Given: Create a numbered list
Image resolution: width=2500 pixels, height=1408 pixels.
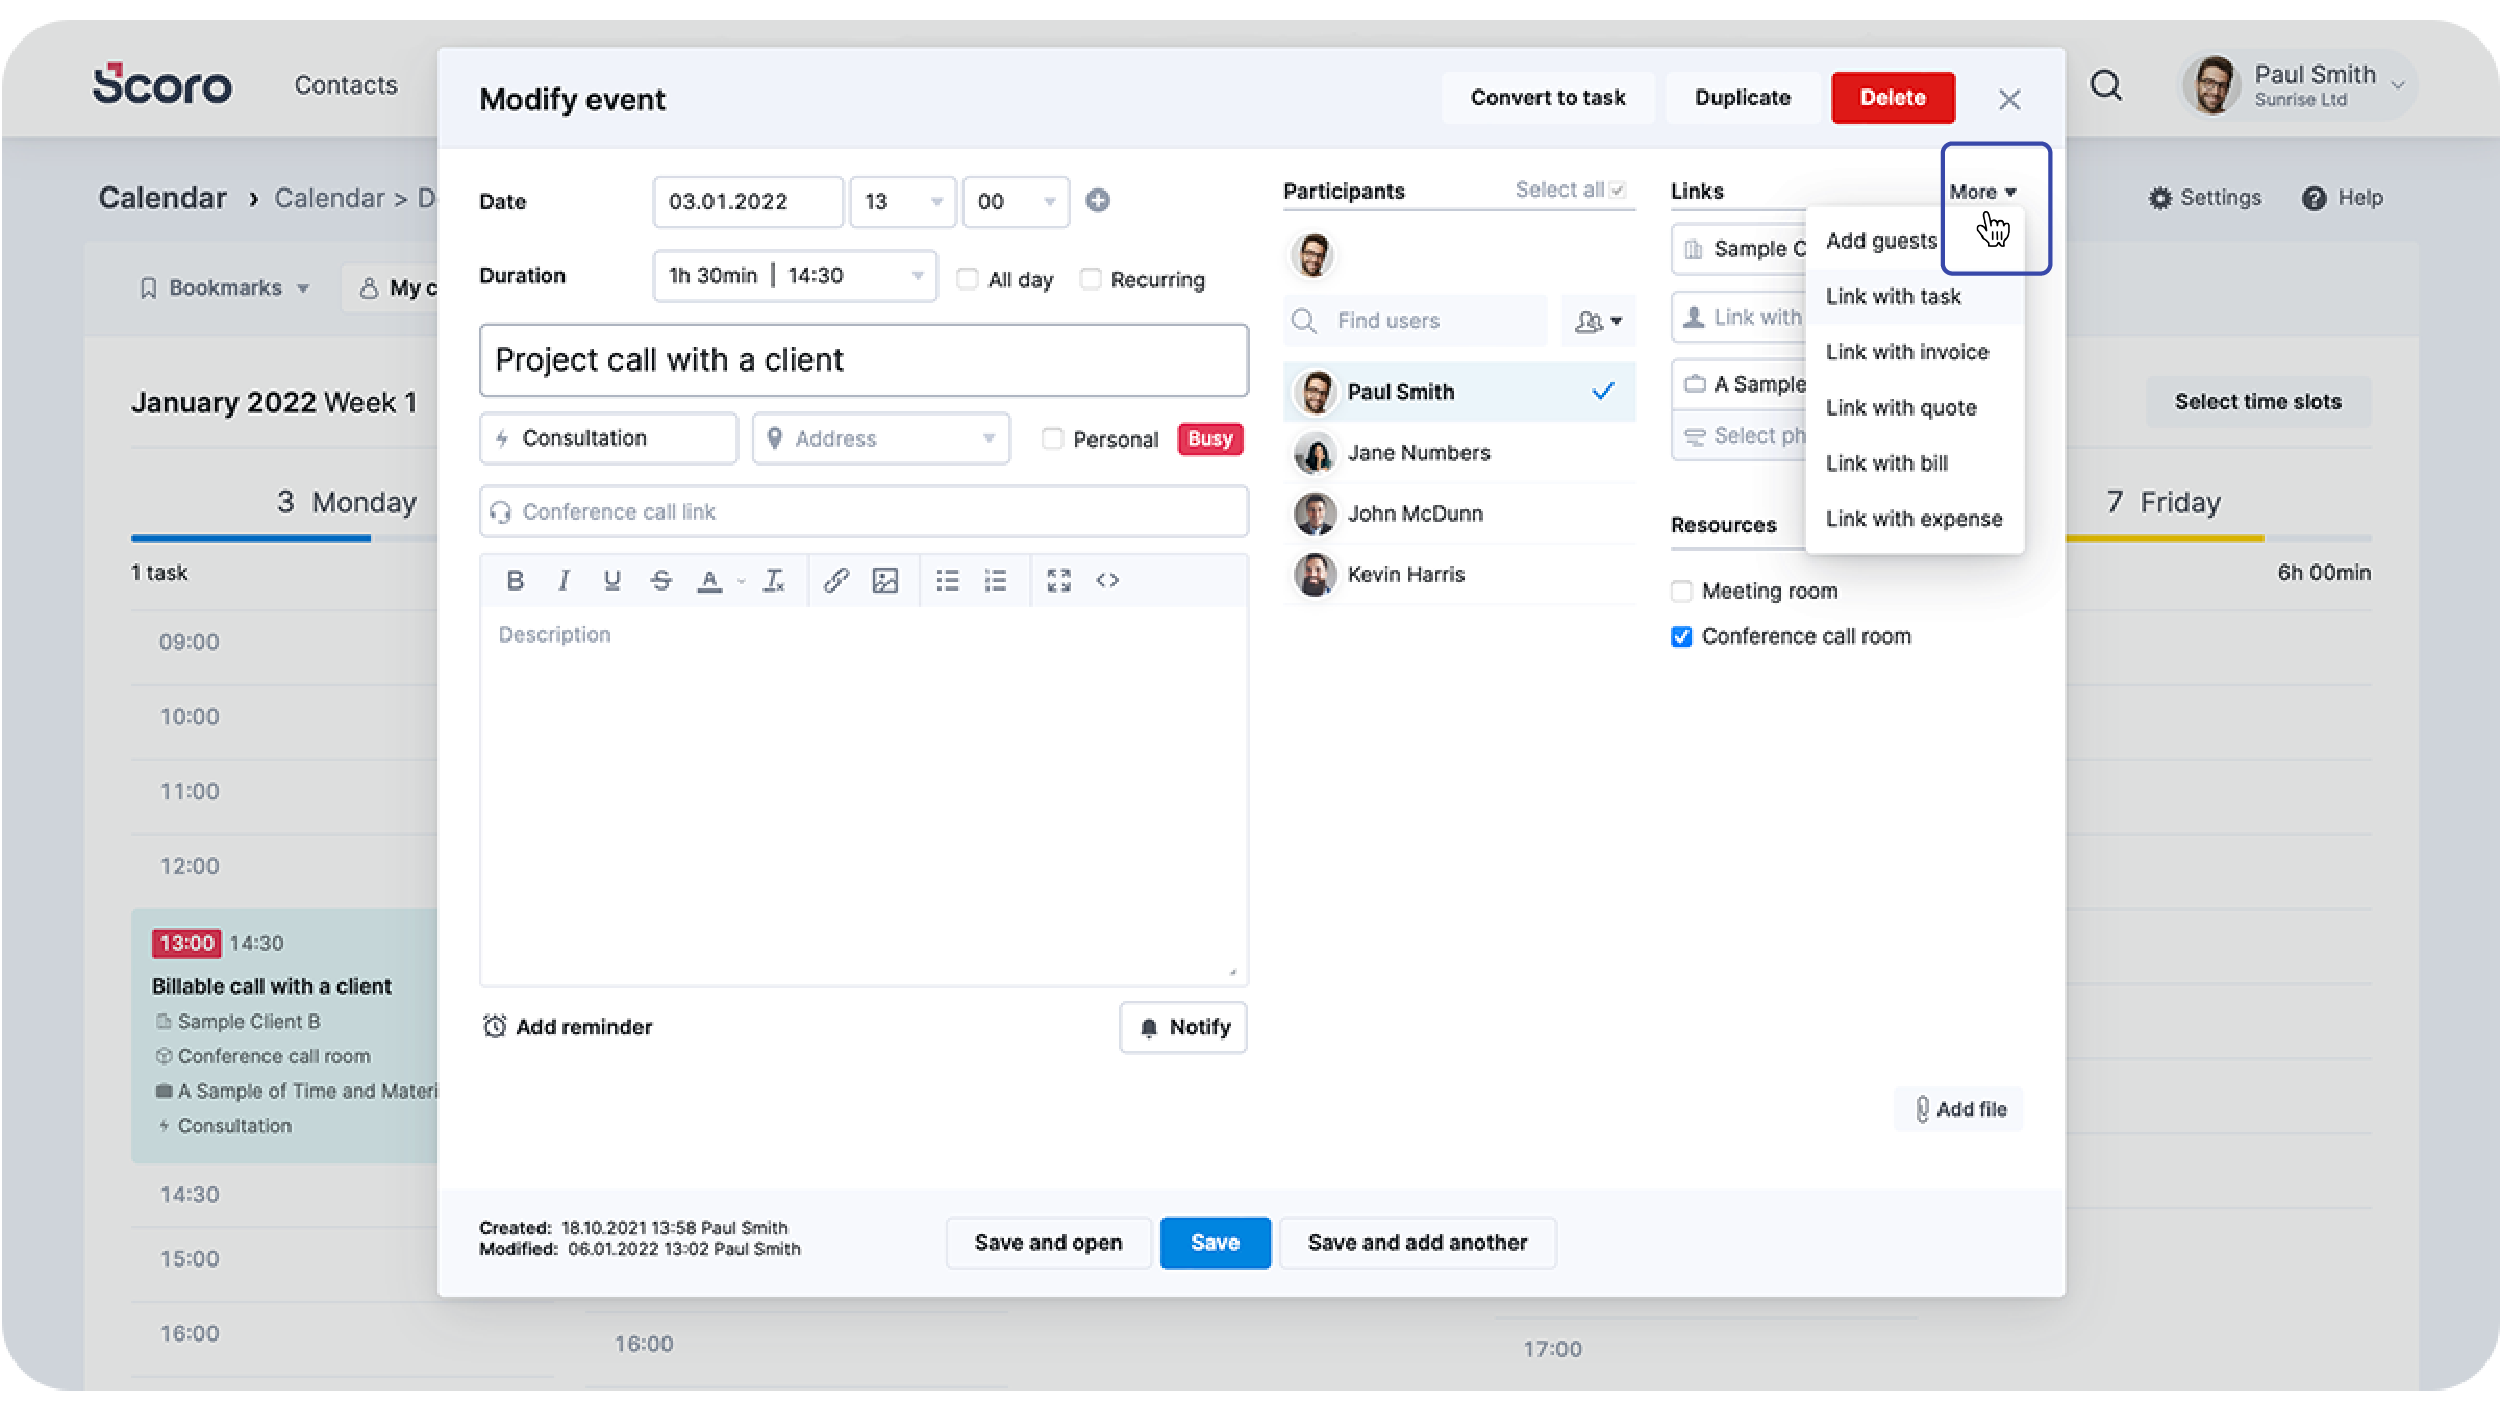Looking at the screenshot, I should 995,580.
